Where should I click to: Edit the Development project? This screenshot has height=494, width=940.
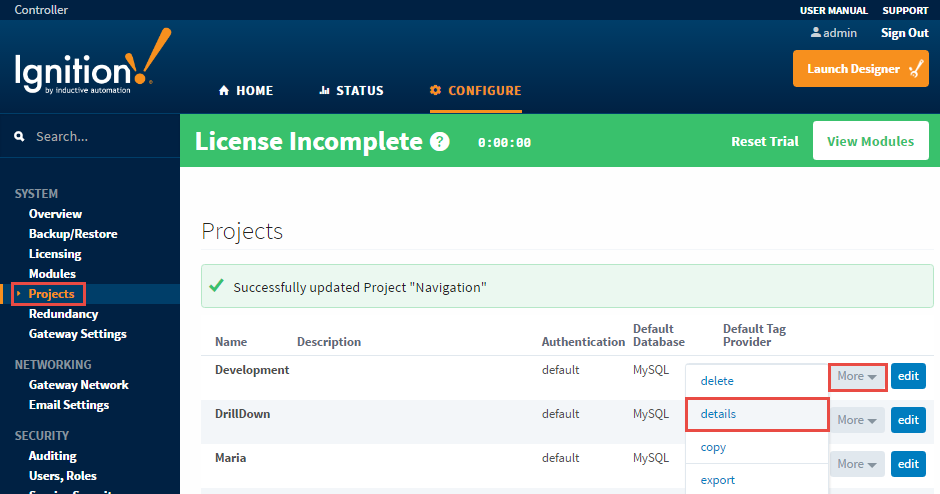pyautogui.click(x=908, y=376)
